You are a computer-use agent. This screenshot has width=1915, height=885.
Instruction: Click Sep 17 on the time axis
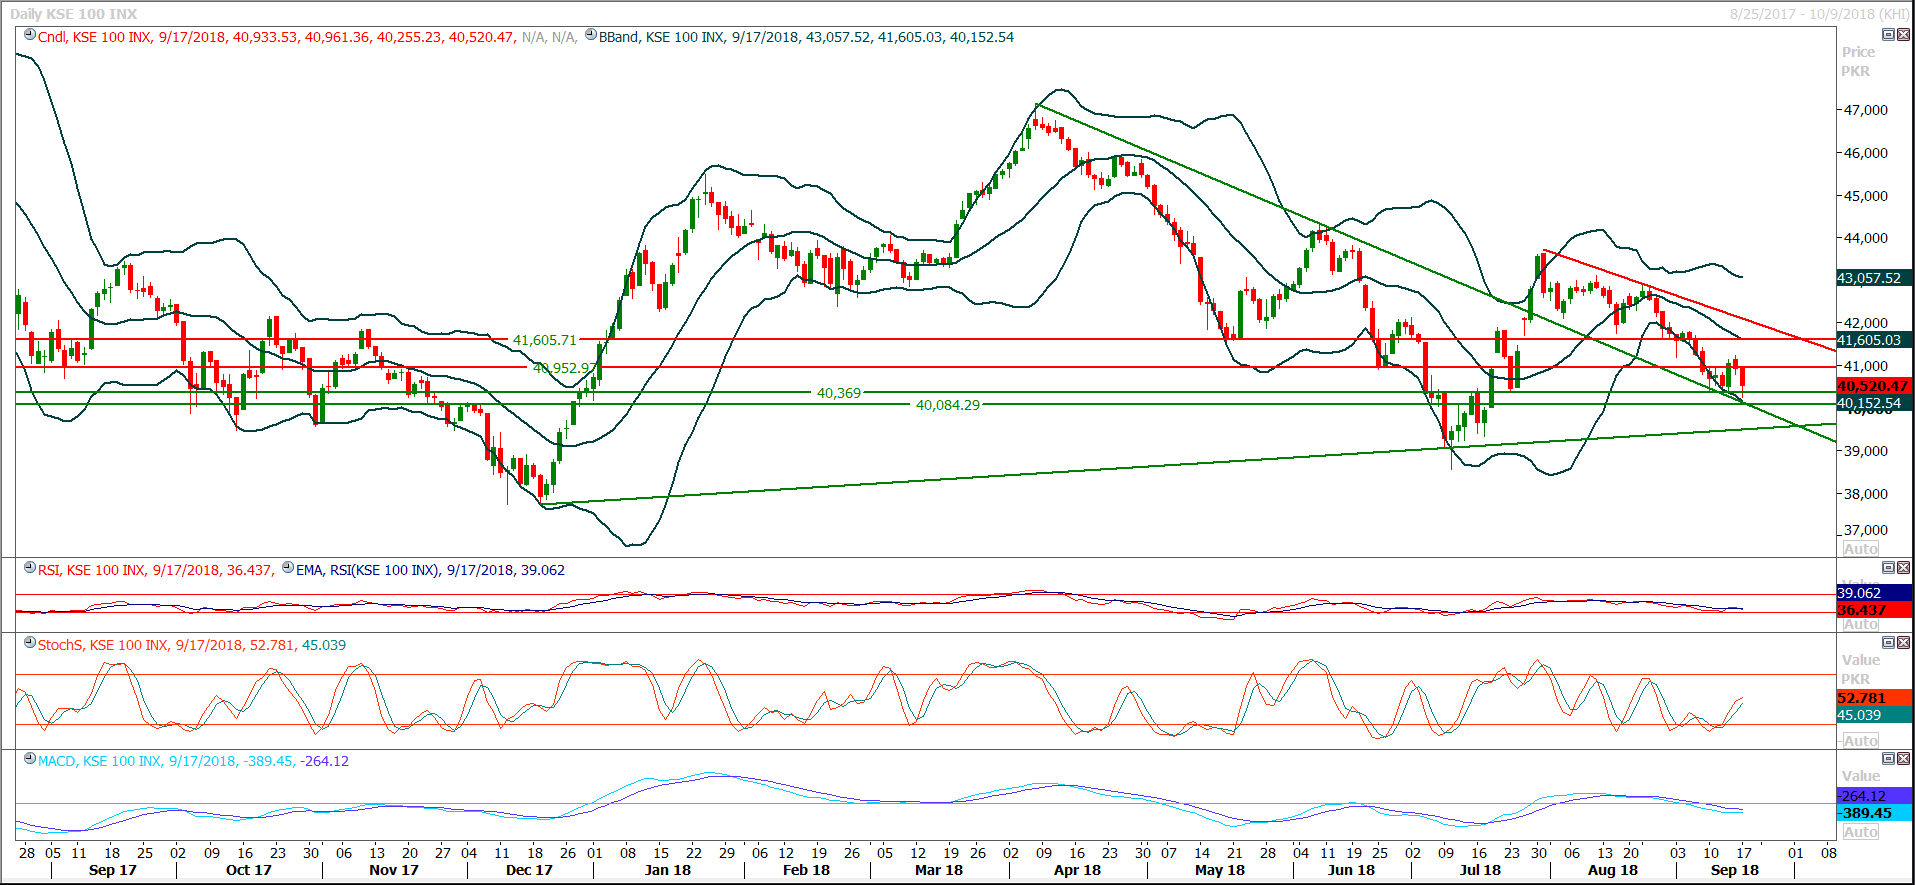click(x=112, y=870)
